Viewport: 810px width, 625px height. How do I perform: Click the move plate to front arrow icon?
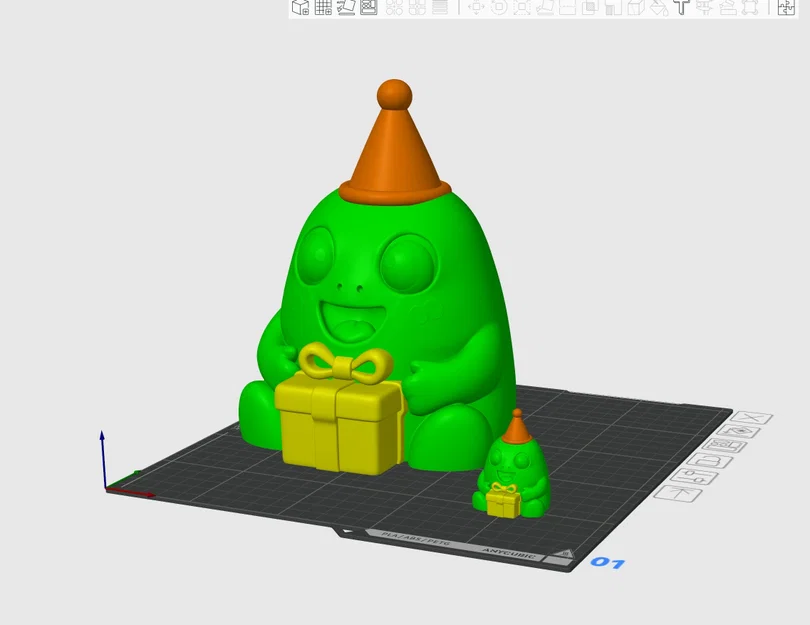679,494
